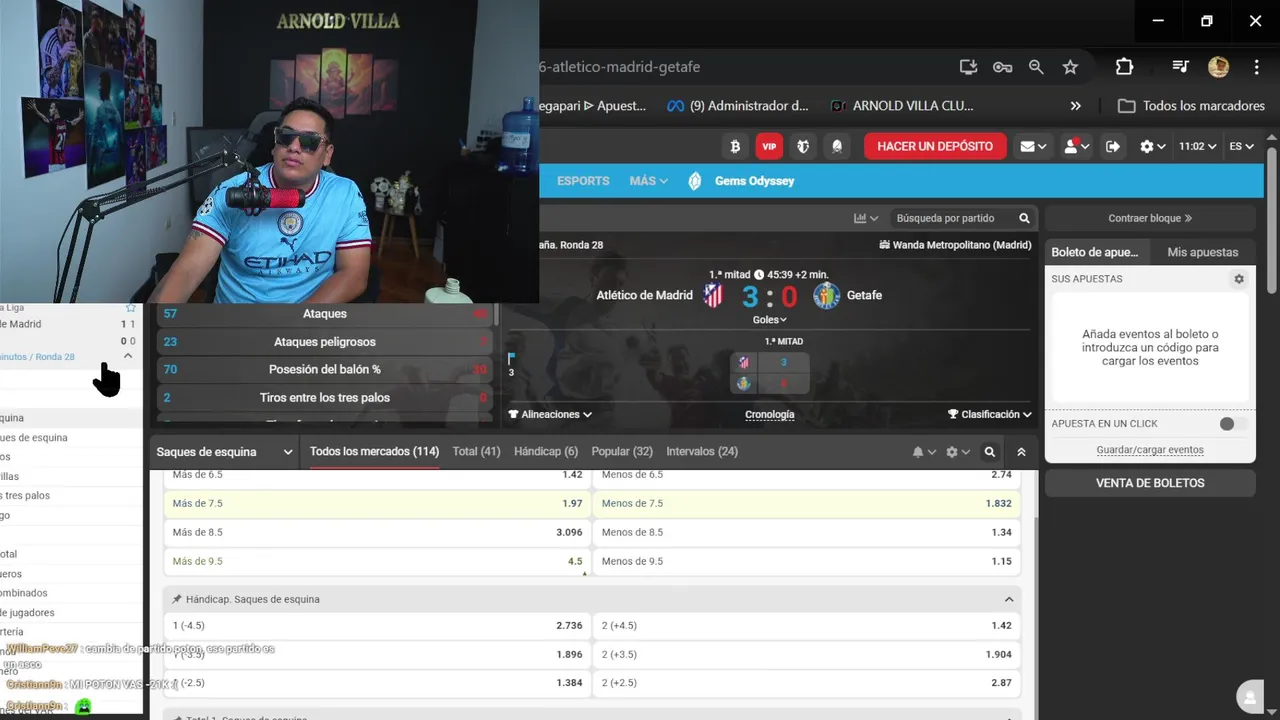Open the Cronología link
The height and width of the screenshot is (720, 1280).
pyautogui.click(x=770, y=414)
